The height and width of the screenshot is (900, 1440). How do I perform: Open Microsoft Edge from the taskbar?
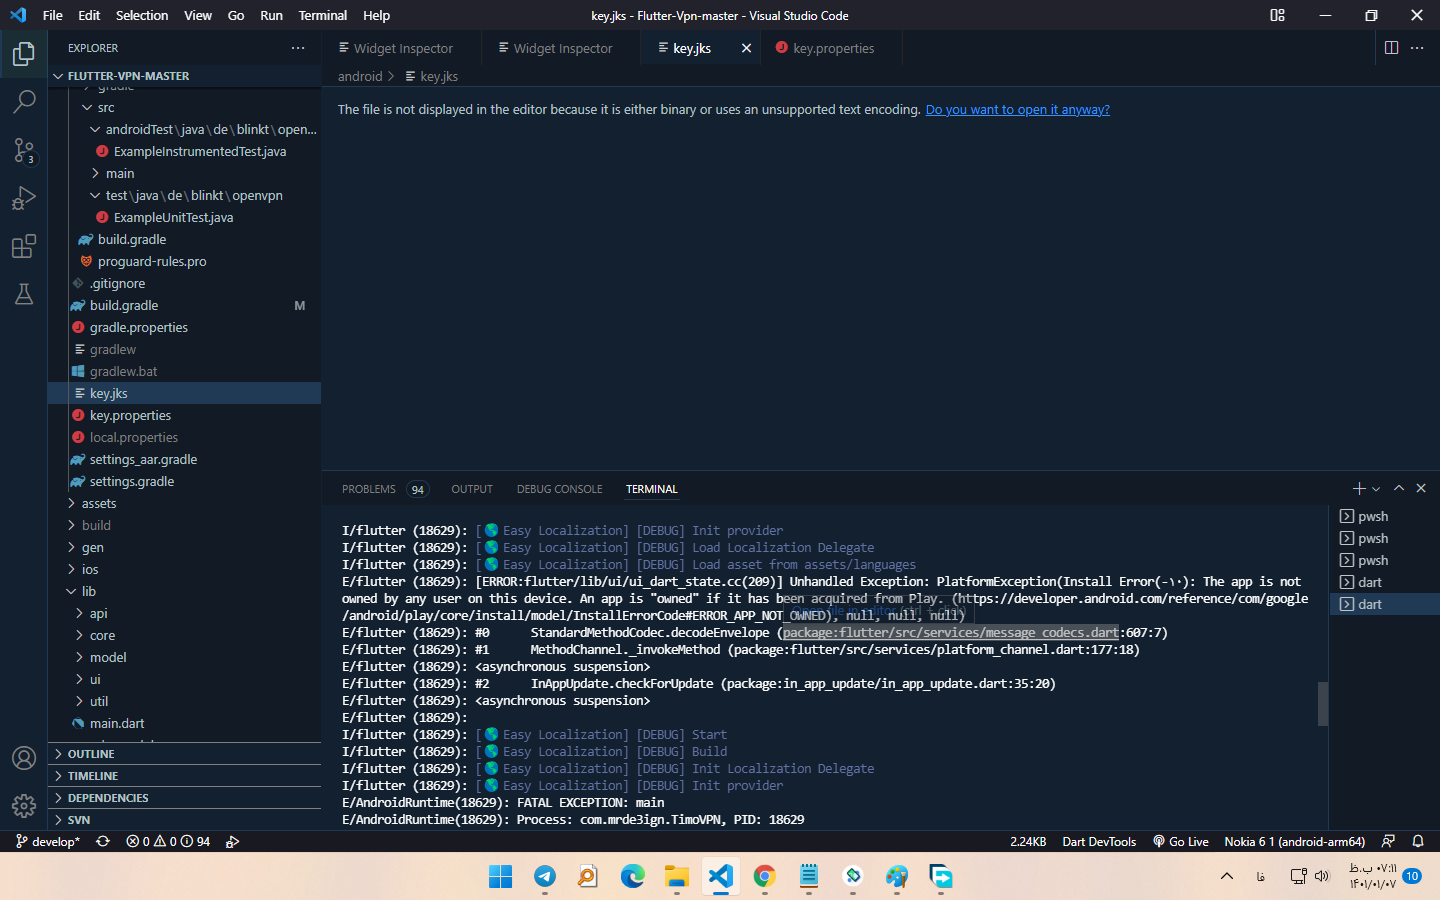coord(633,877)
